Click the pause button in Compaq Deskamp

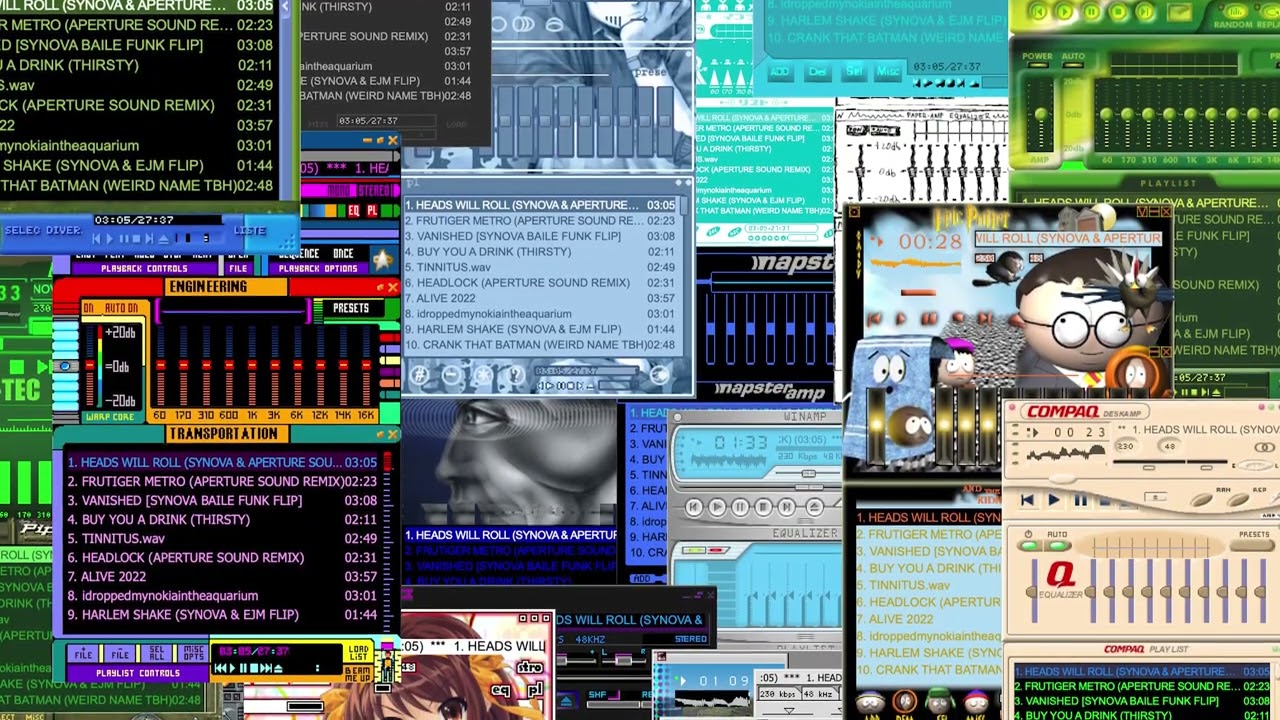[x=1080, y=500]
